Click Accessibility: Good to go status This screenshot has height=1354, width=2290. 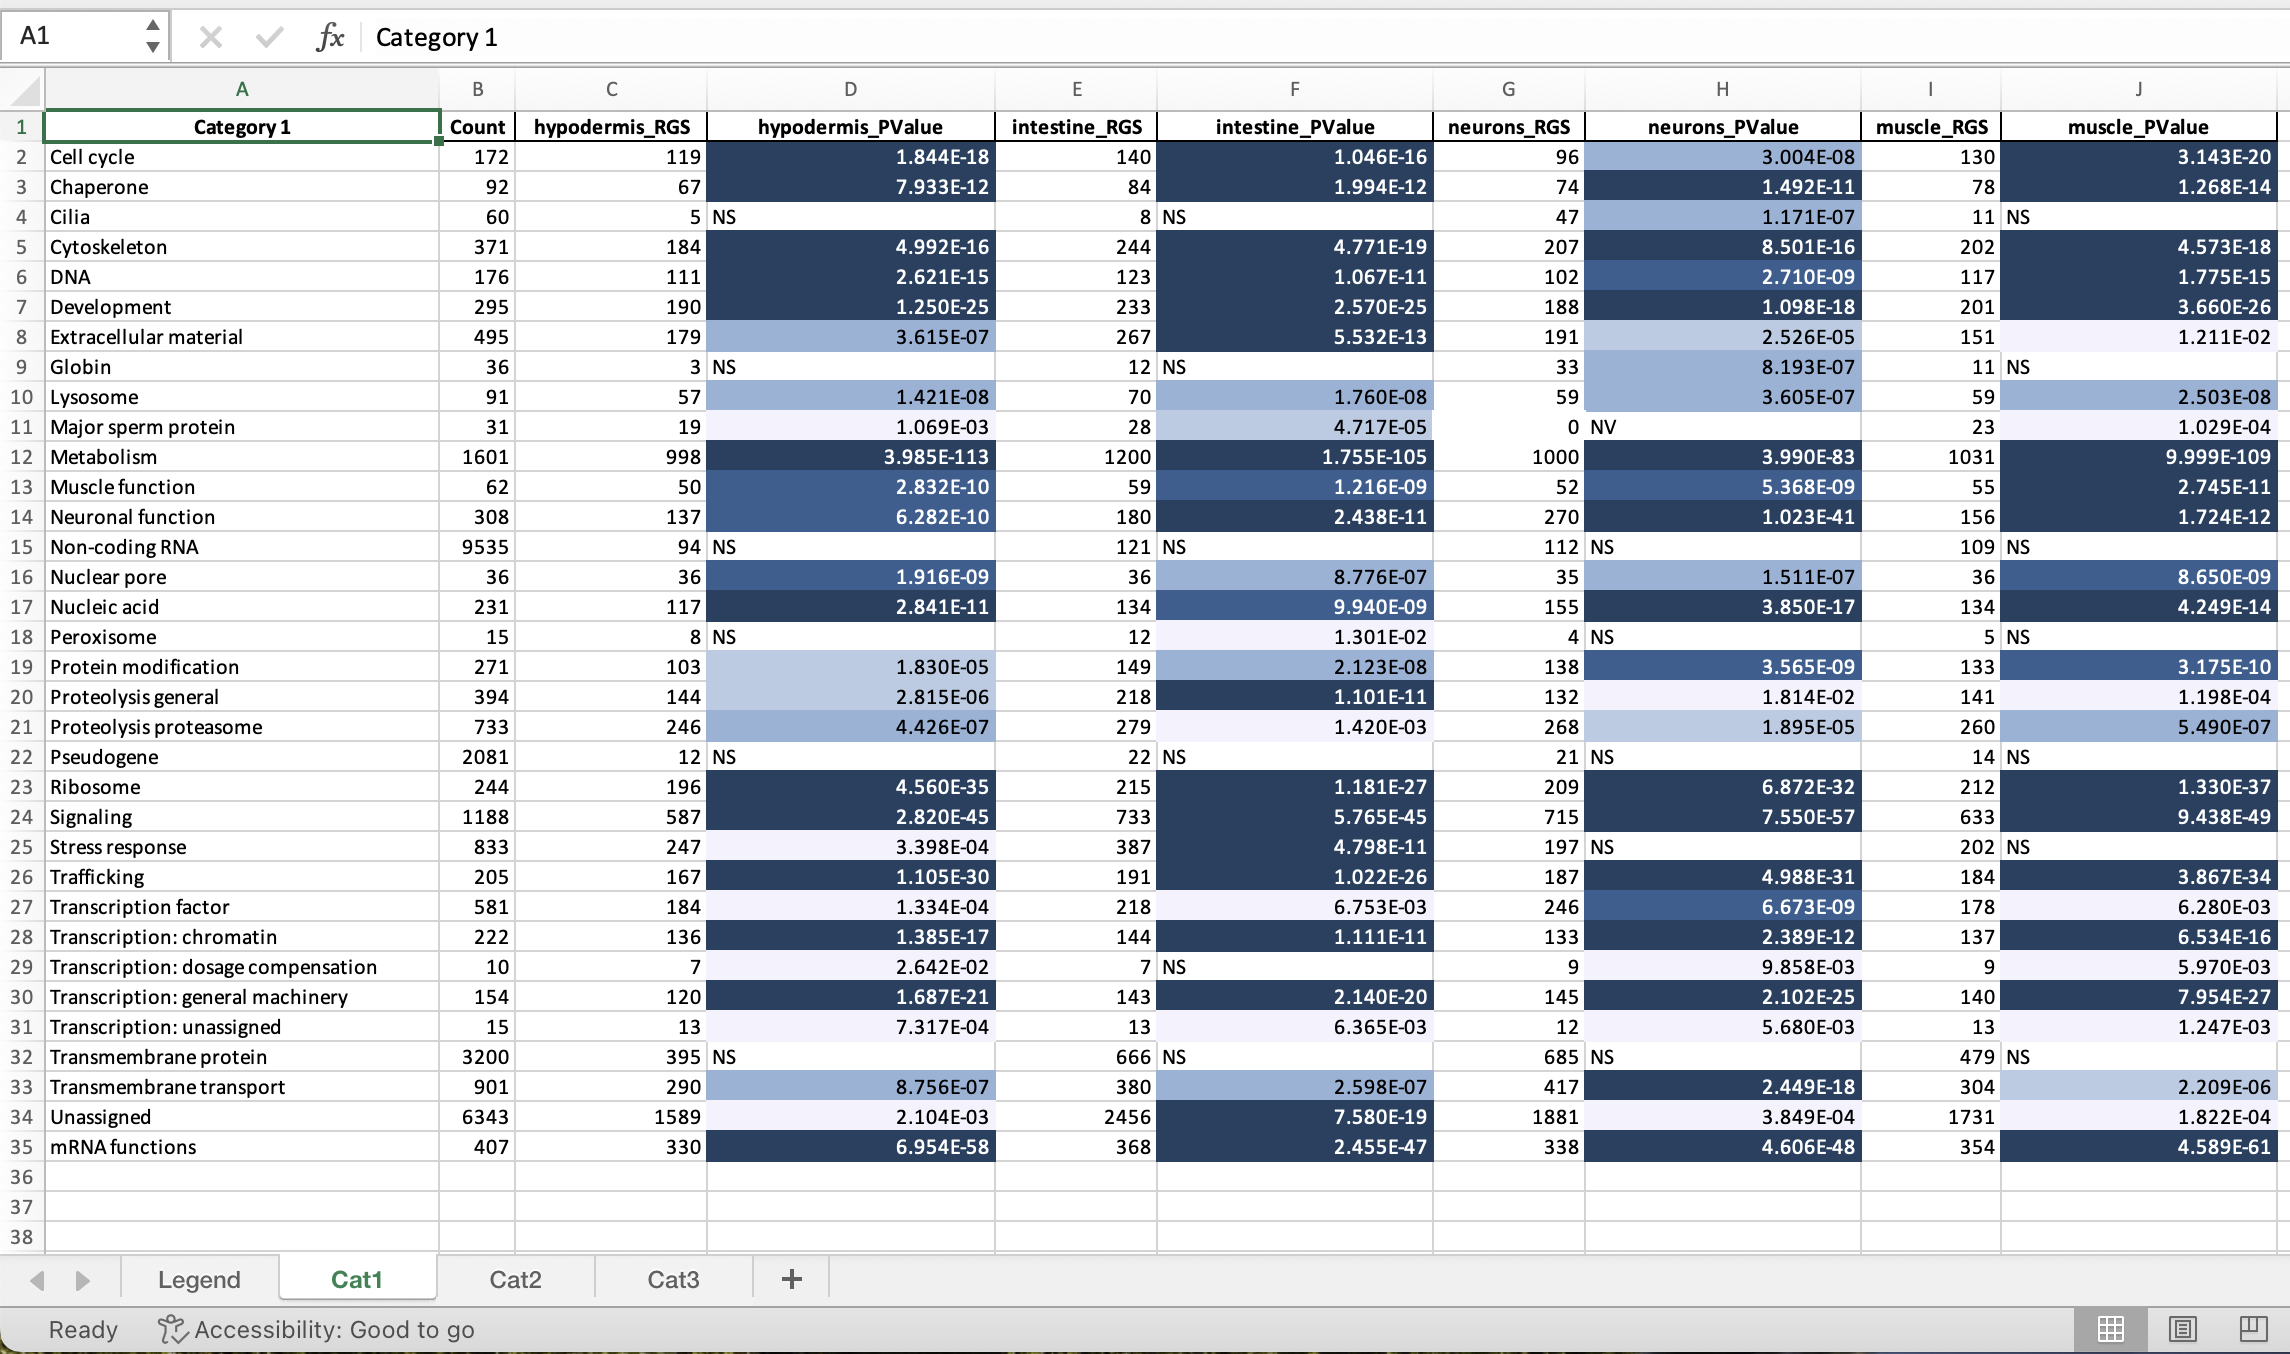[x=316, y=1329]
